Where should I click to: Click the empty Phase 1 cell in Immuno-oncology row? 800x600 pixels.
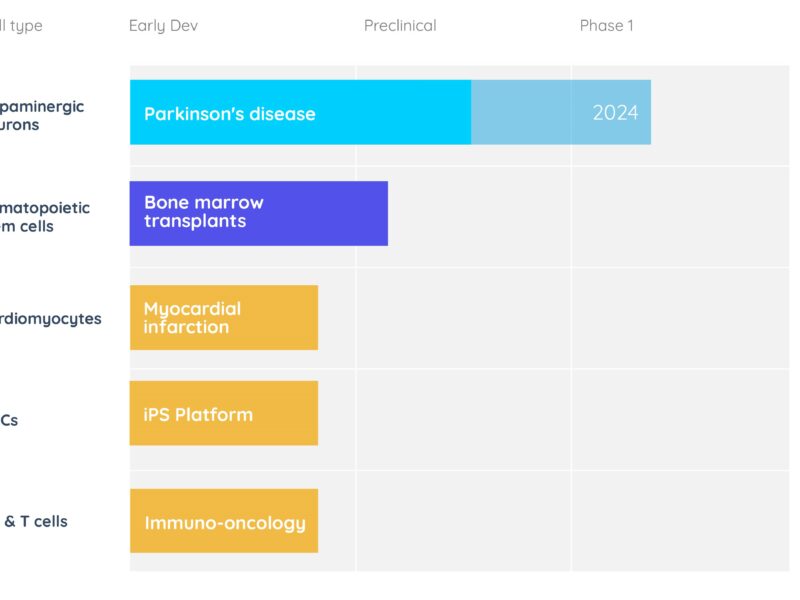680,521
